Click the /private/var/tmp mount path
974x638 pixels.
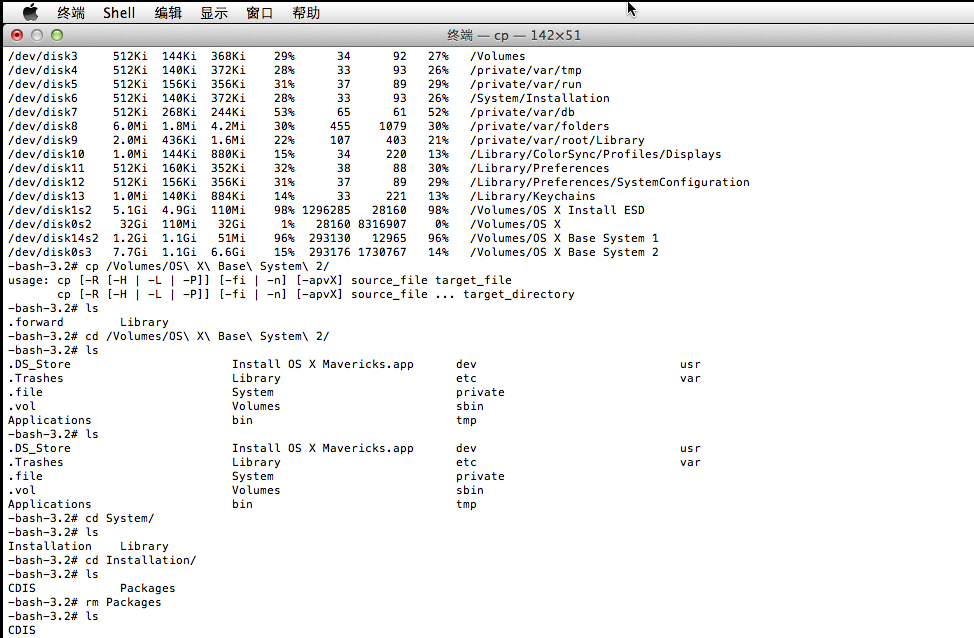pos(526,70)
